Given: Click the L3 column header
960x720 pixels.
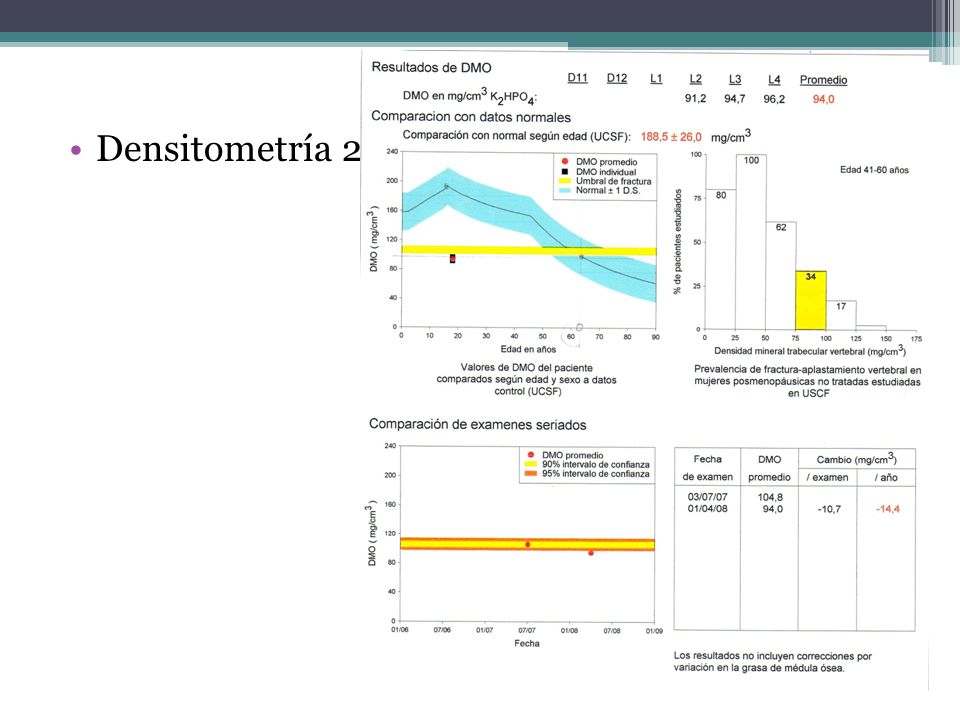Looking at the screenshot, I should (735, 79).
